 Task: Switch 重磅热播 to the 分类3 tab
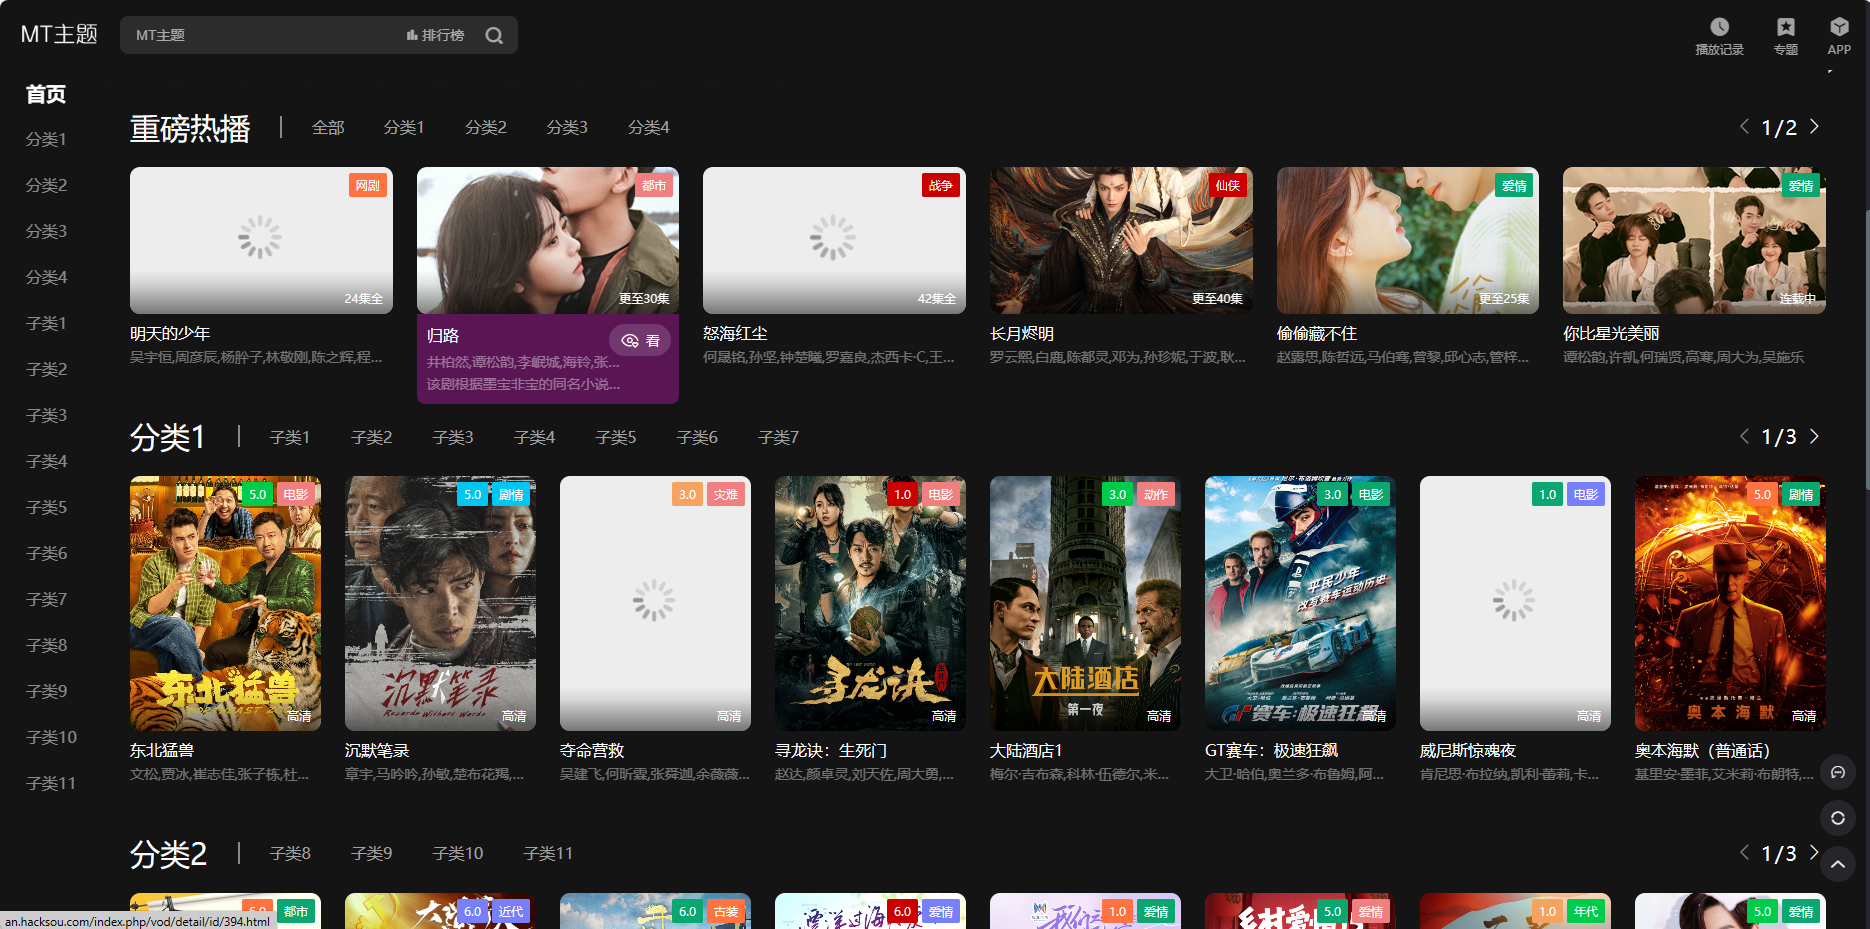(567, 127)
